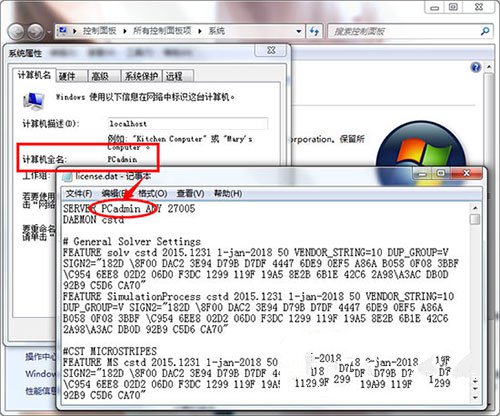Click the "FEATURE SimulationProcess" line
Viewport: 500px width, 416px height.
pyautogui.click(x=258, y=296)
